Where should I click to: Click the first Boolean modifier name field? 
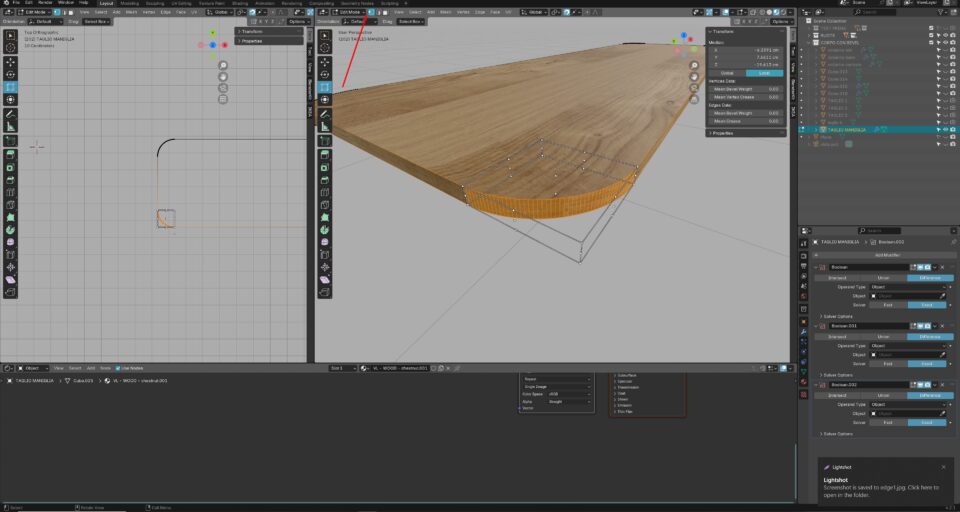click(x=869, y=267)
